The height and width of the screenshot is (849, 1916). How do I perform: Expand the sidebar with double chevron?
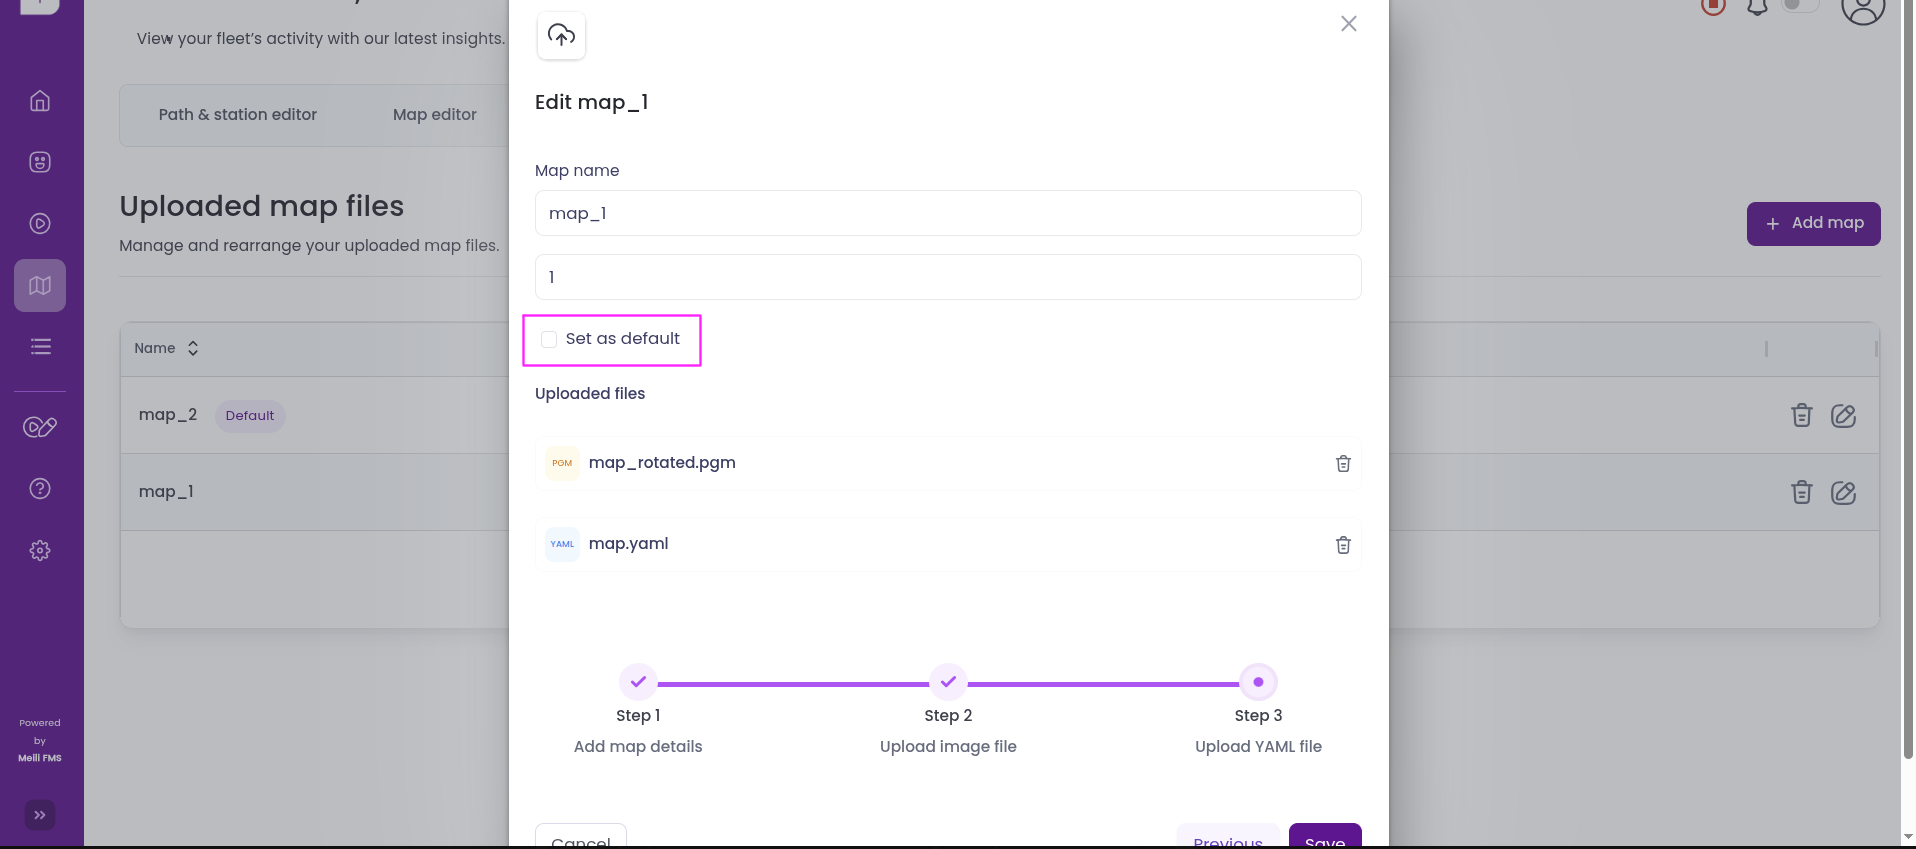(40, 815)
